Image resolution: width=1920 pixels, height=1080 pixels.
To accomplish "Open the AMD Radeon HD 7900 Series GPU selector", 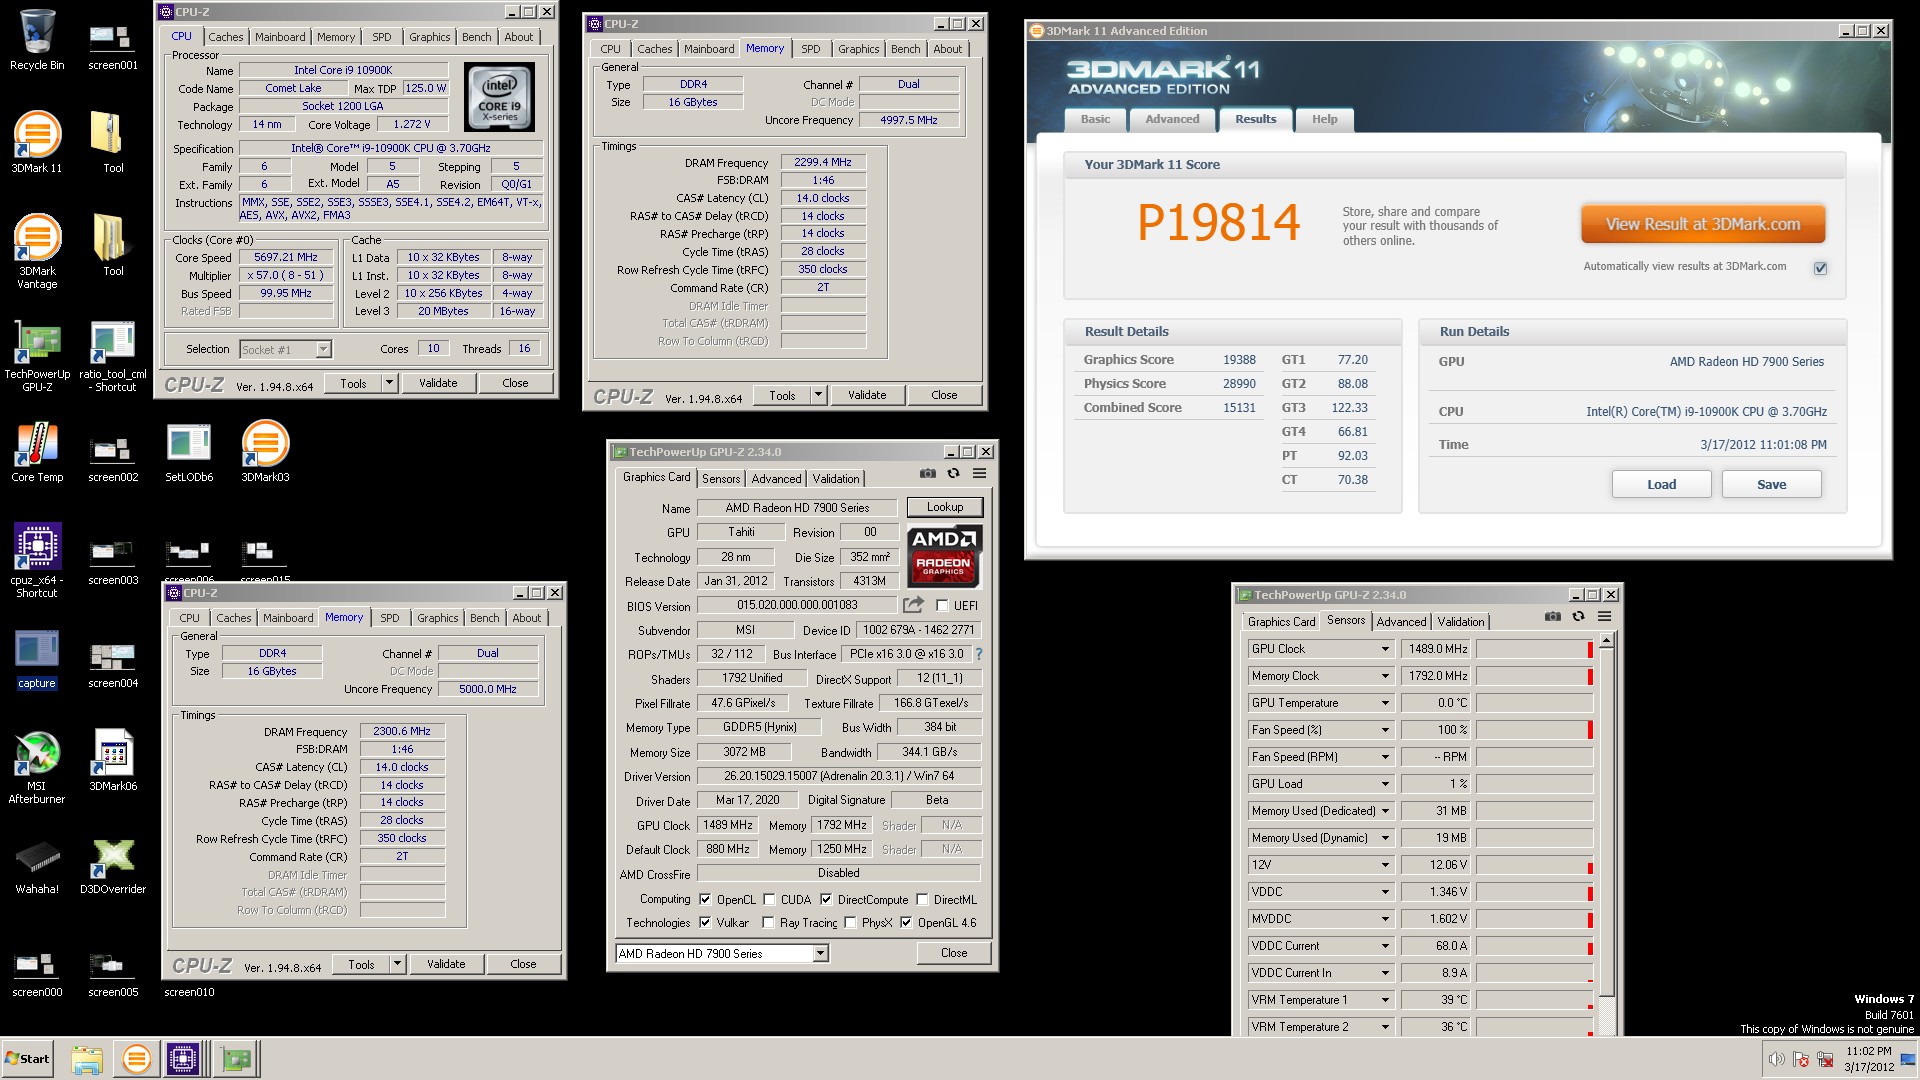I will tap(722, 953).
